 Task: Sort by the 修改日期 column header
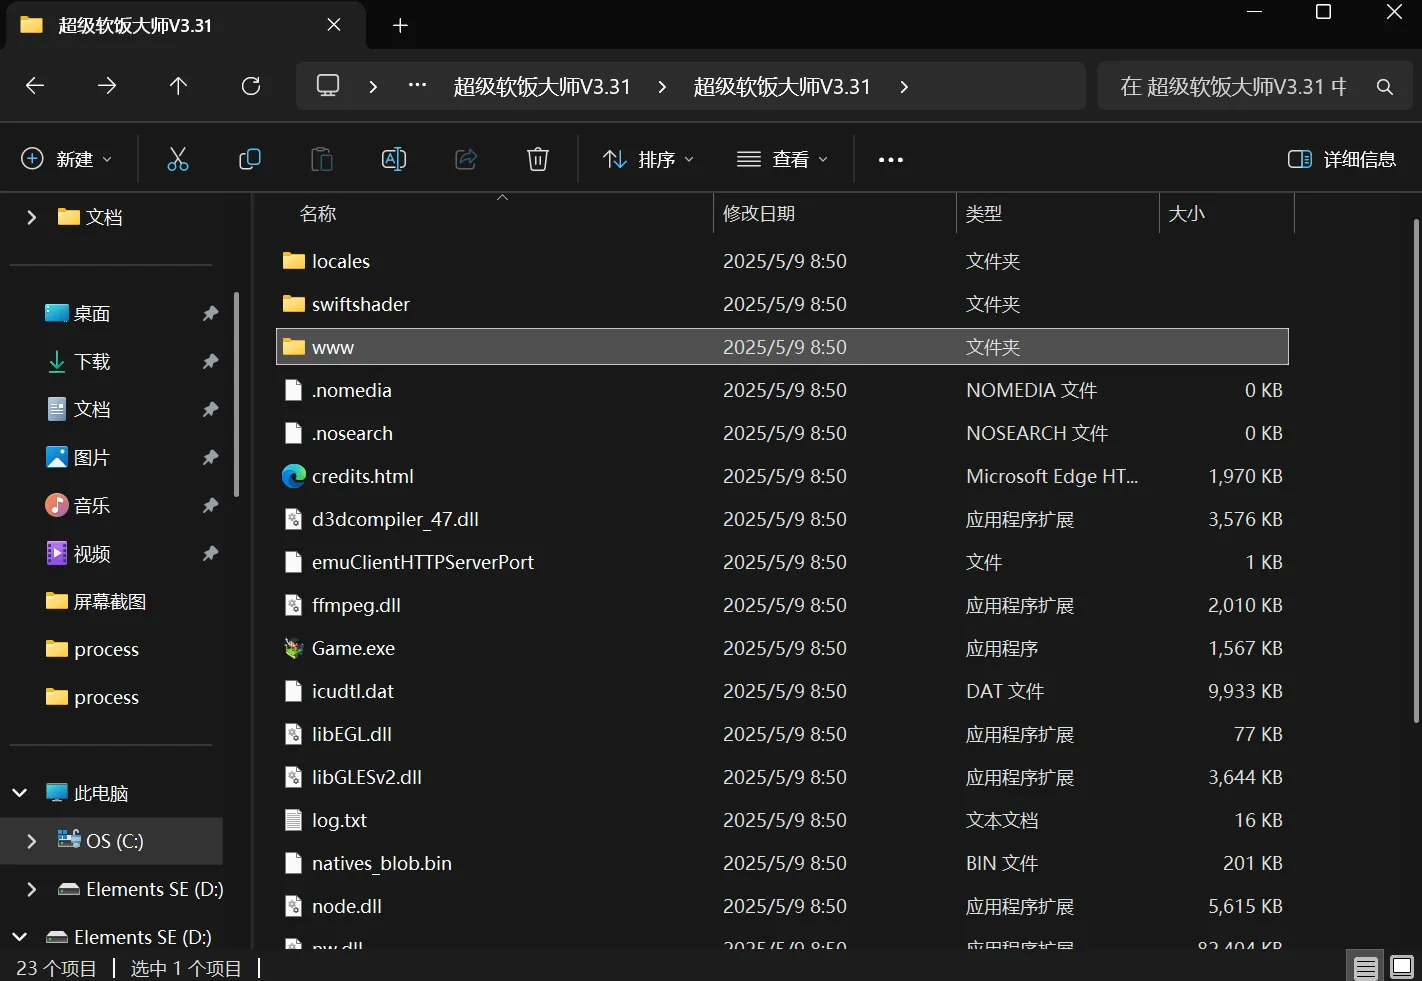tap(760, 213)
